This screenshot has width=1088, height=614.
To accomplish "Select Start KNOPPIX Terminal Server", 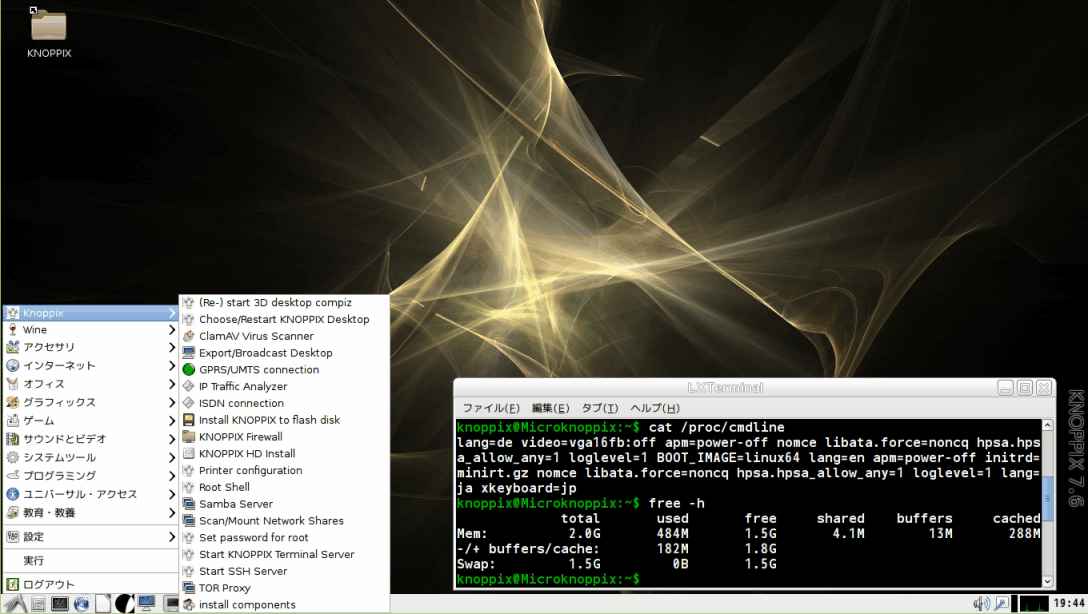I will point(284,554).
